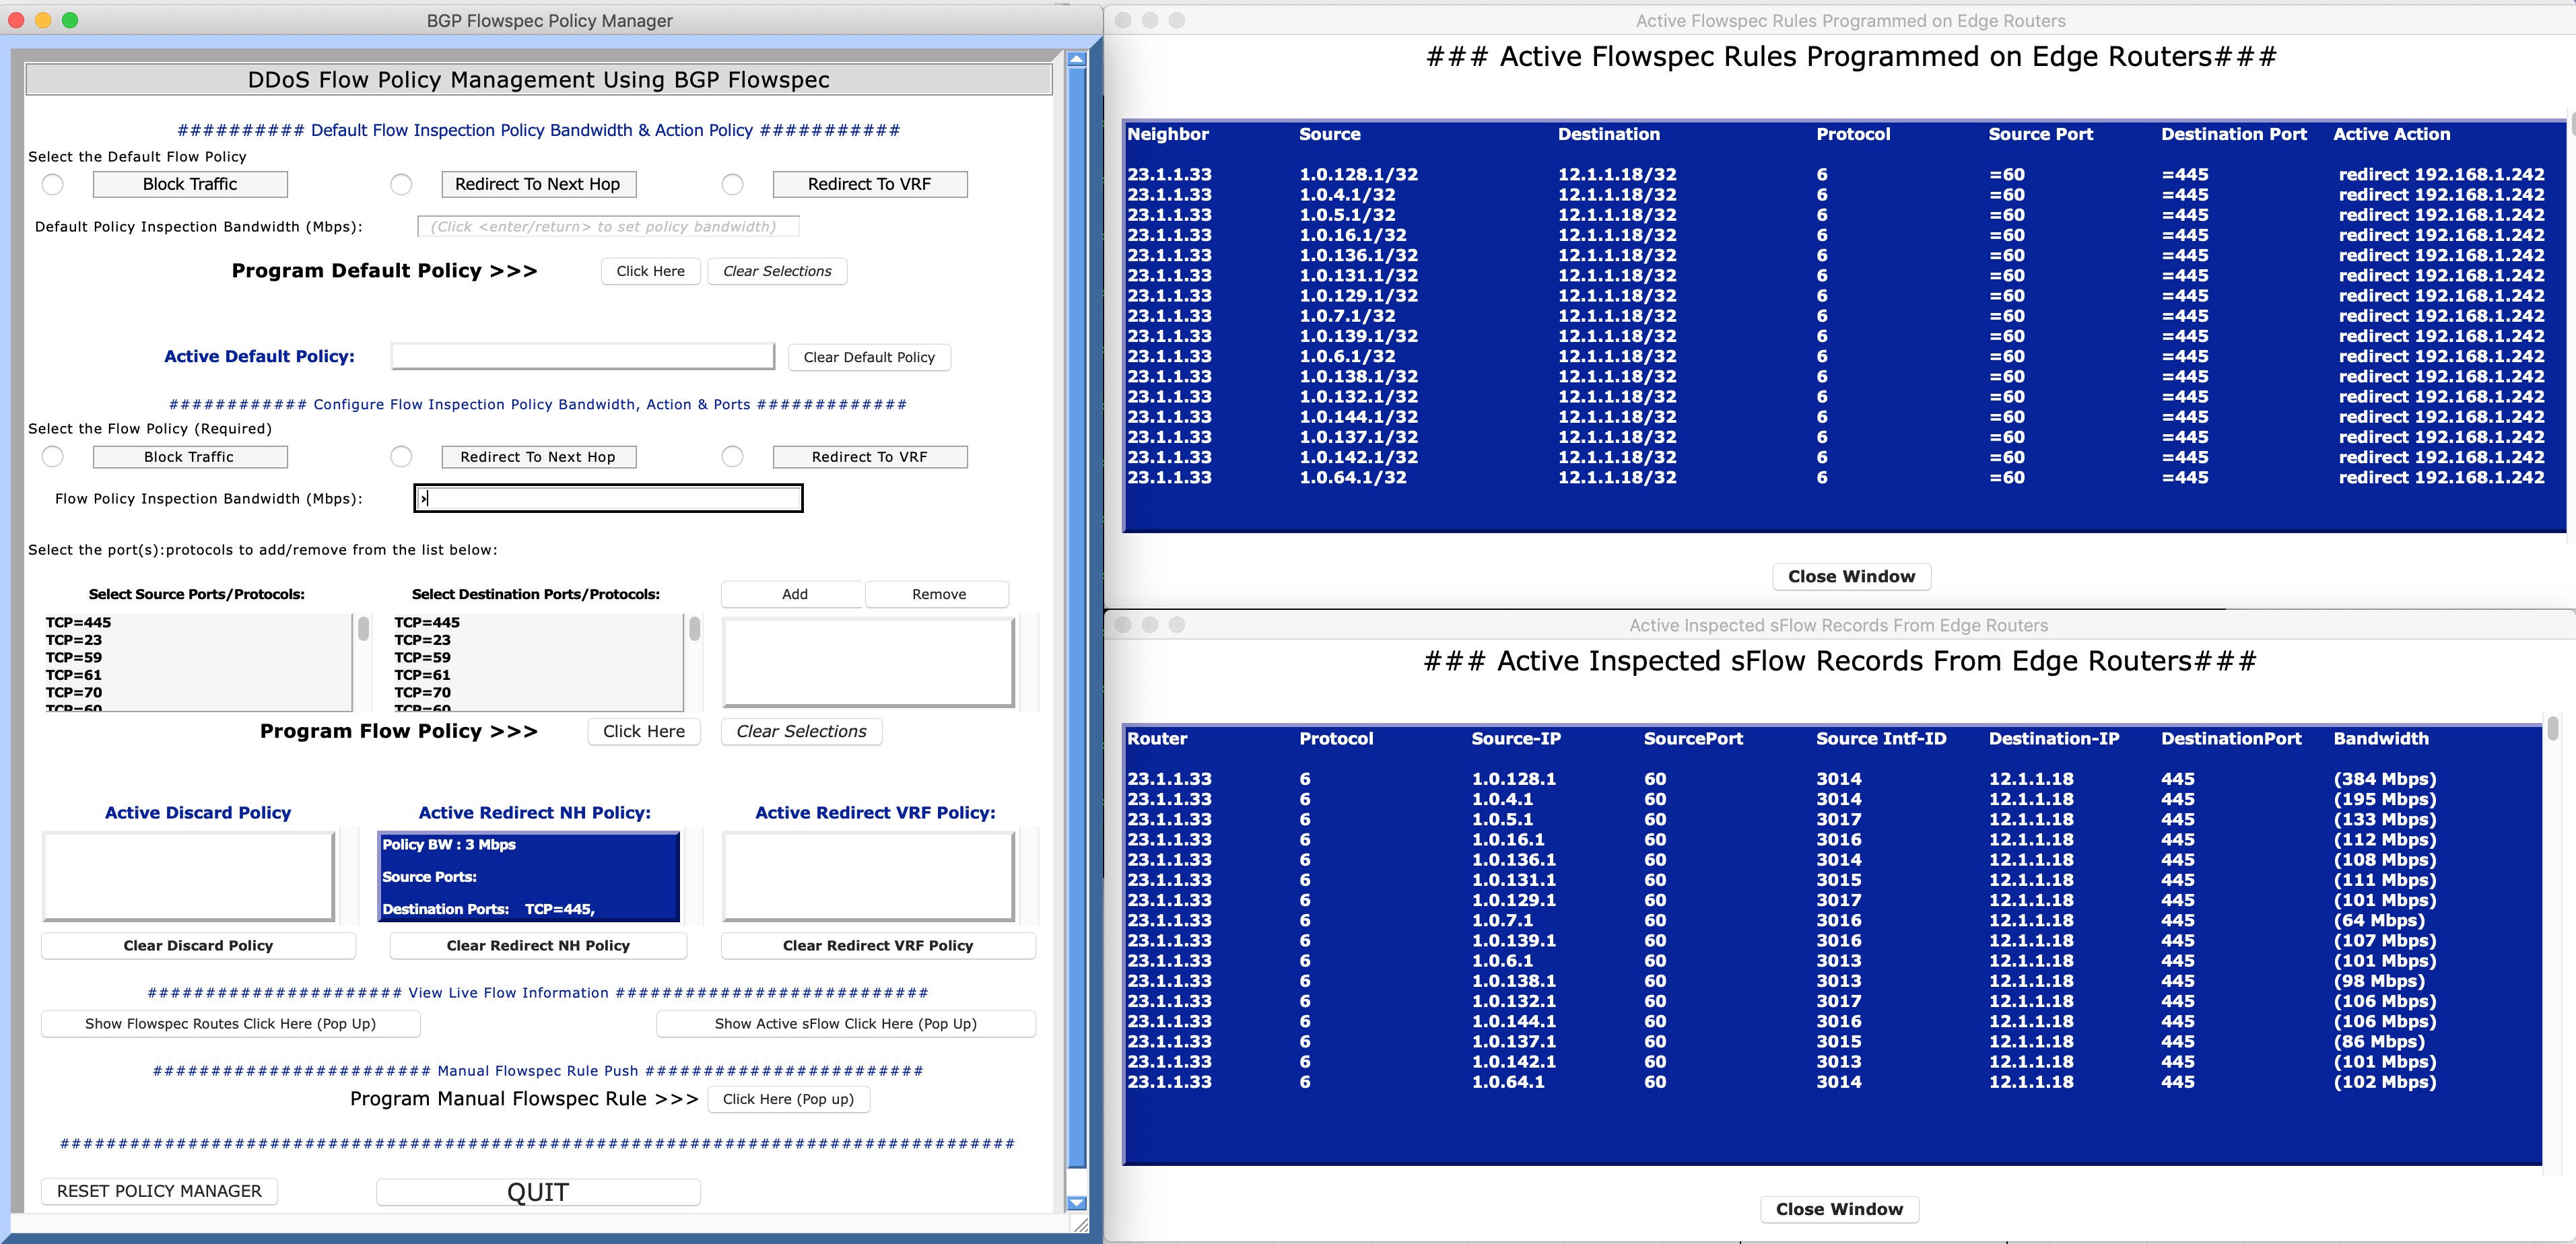Select flow policy Block Traffic radio button

[x=53, y=457]
